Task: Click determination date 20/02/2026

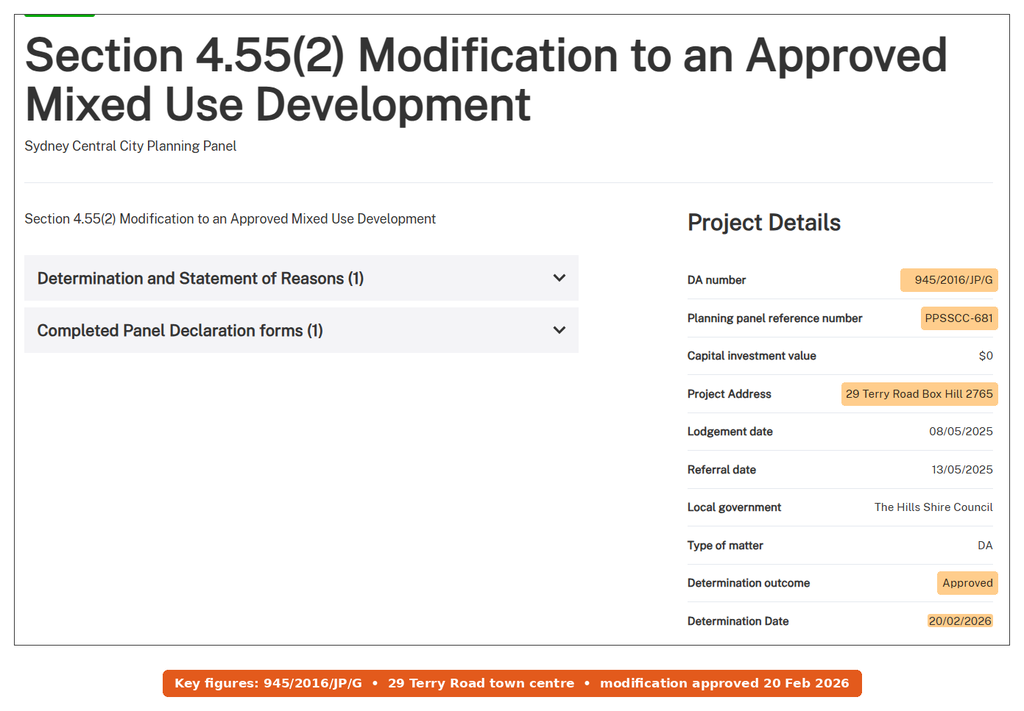Action: tap(960, 621)
